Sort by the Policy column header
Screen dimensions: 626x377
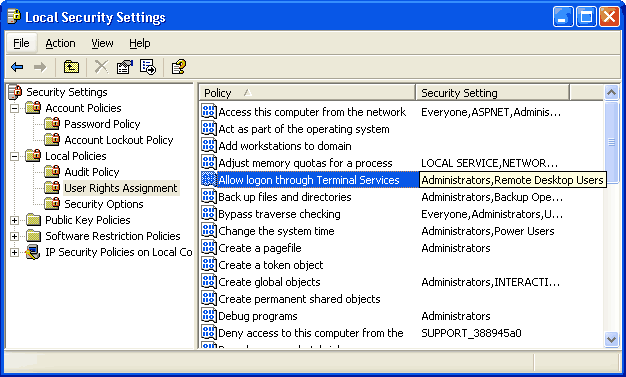coord(307,93)
